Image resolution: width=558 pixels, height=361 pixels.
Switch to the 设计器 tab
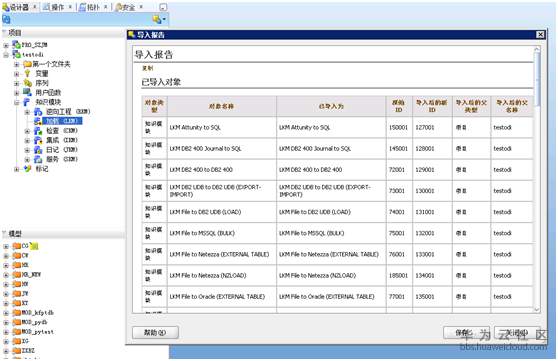(x=19, y=7)
